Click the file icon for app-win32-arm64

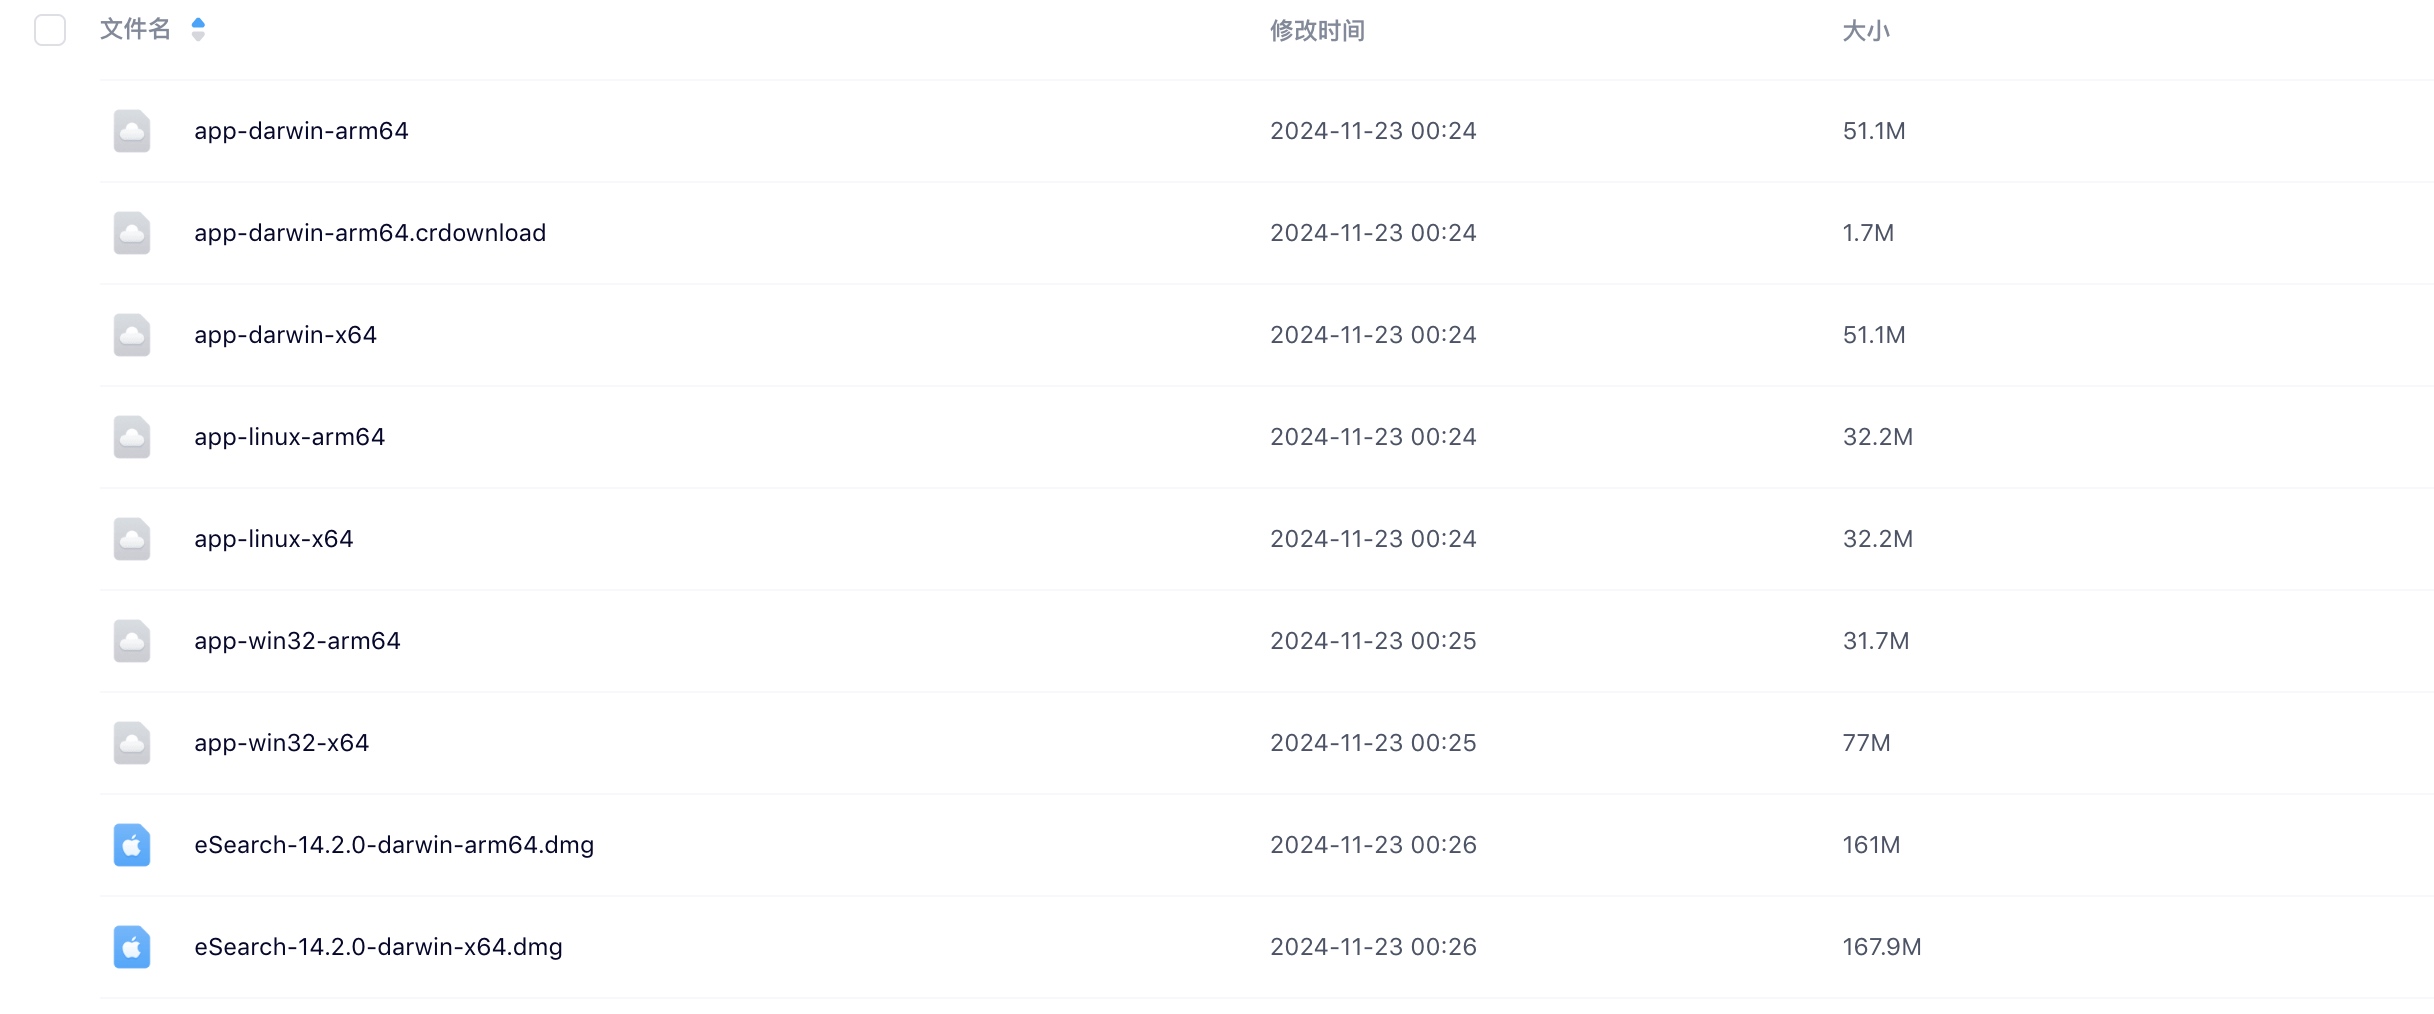tap(132, 641)
